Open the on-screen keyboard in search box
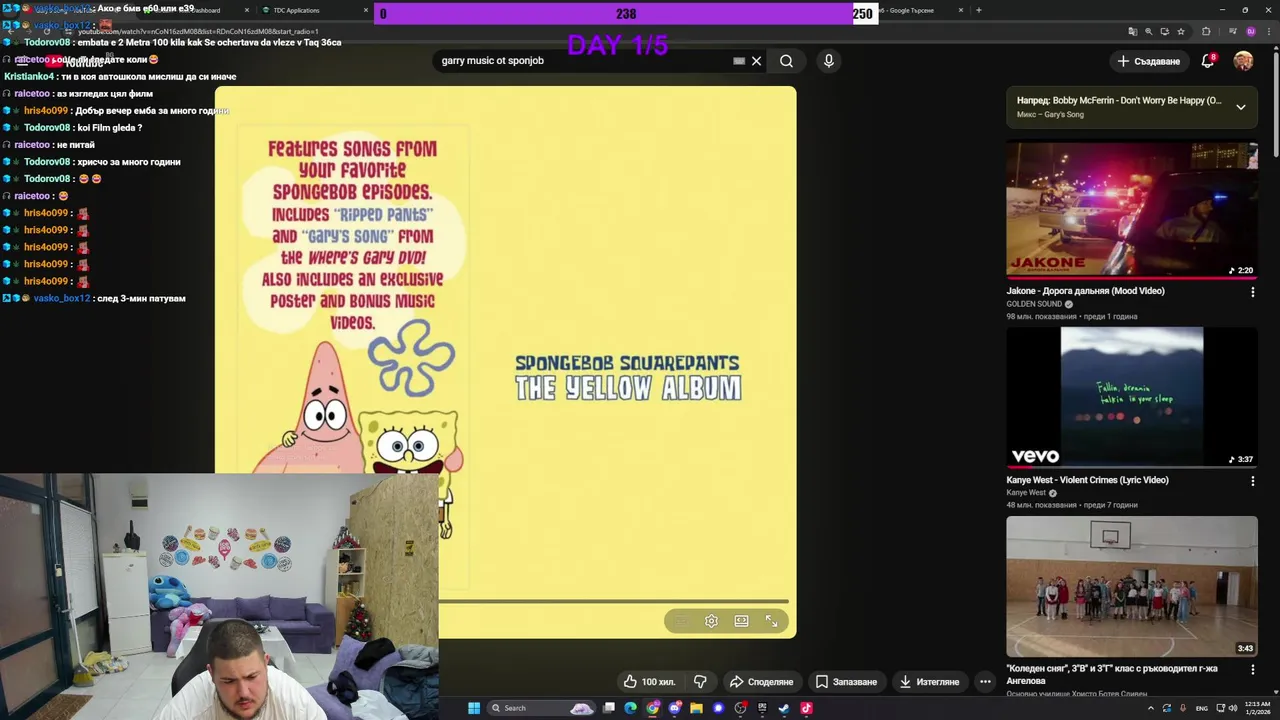 [x=739, y=61]
